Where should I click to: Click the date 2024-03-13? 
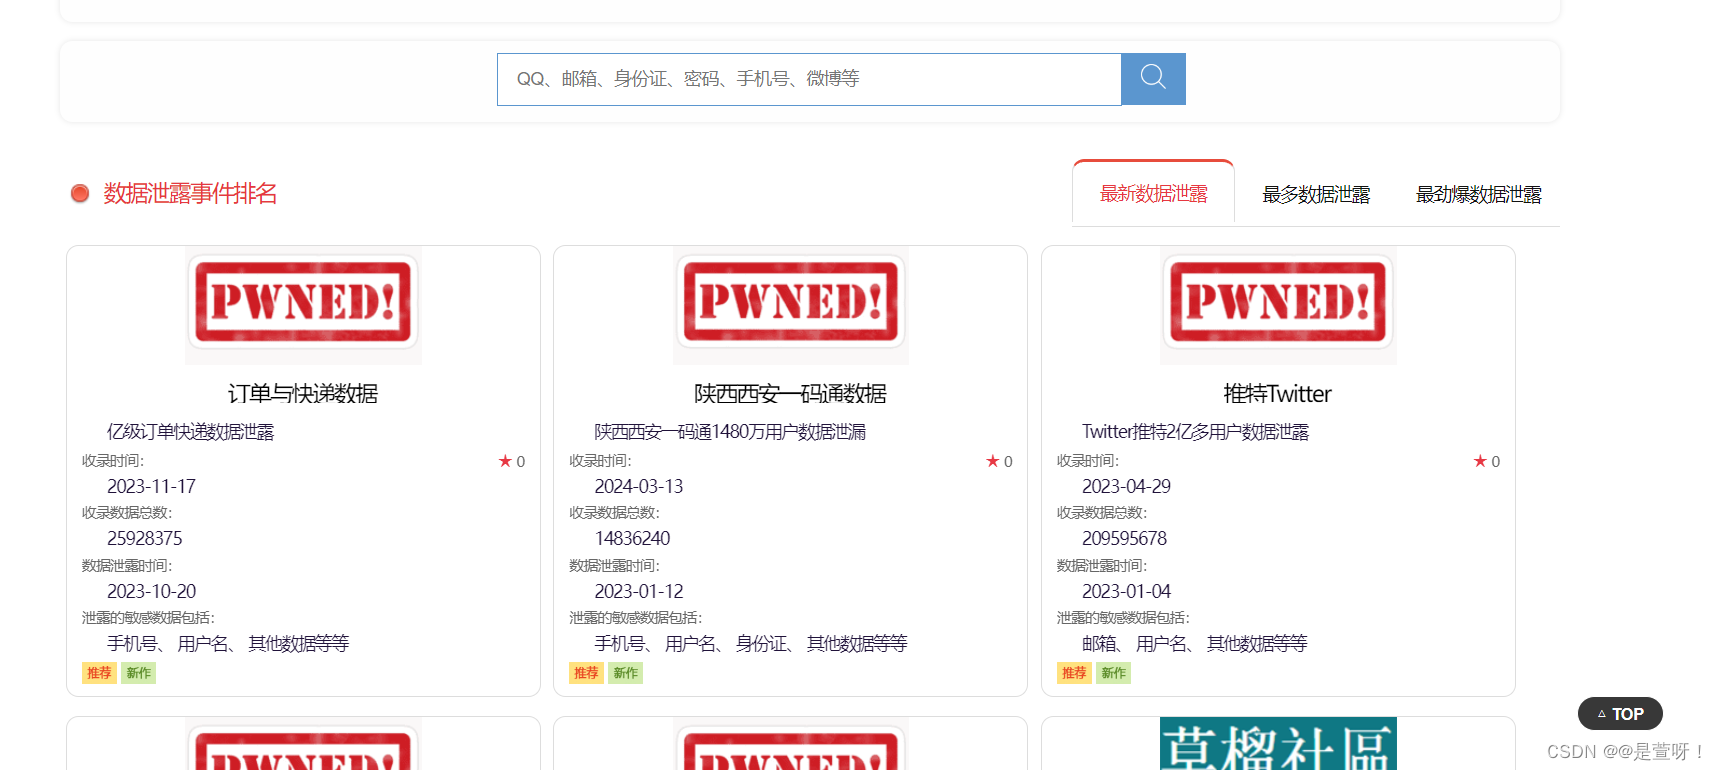click(638, 486)
